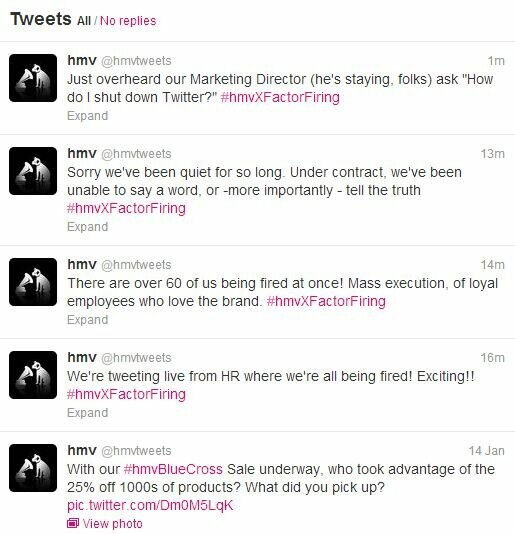The height and width of the screenshot is (534, 515).
Task: Expand the Marketing Director tweet
Action: click(x=88, y=116)
